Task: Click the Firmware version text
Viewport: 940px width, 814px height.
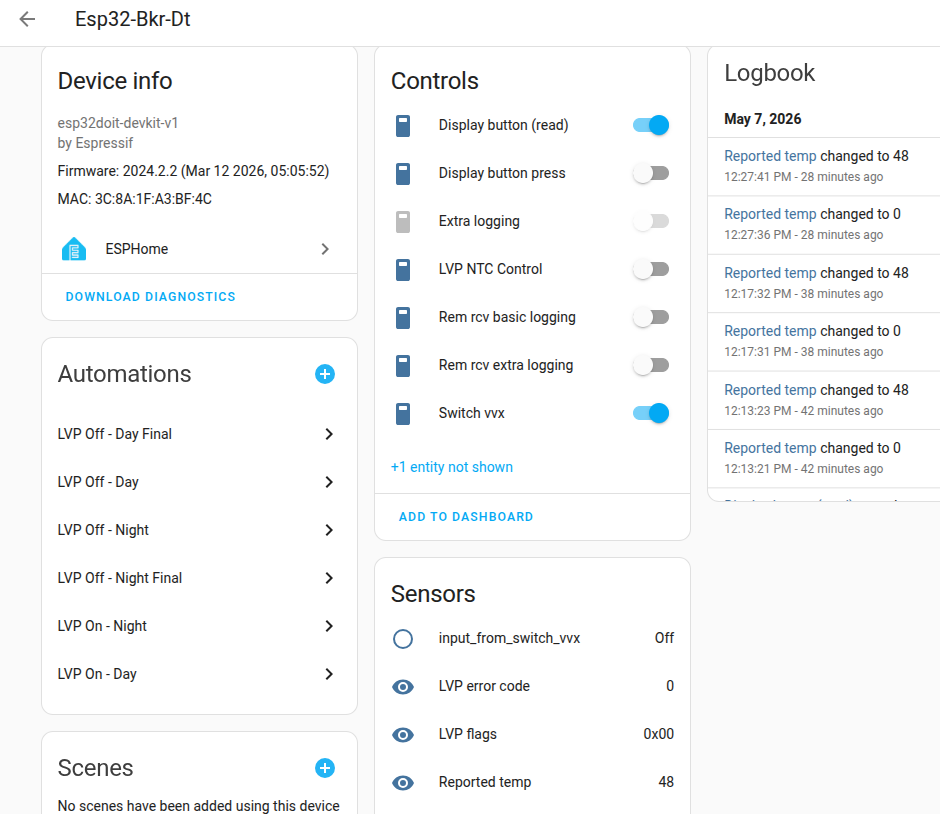Action: coord(193,171)
